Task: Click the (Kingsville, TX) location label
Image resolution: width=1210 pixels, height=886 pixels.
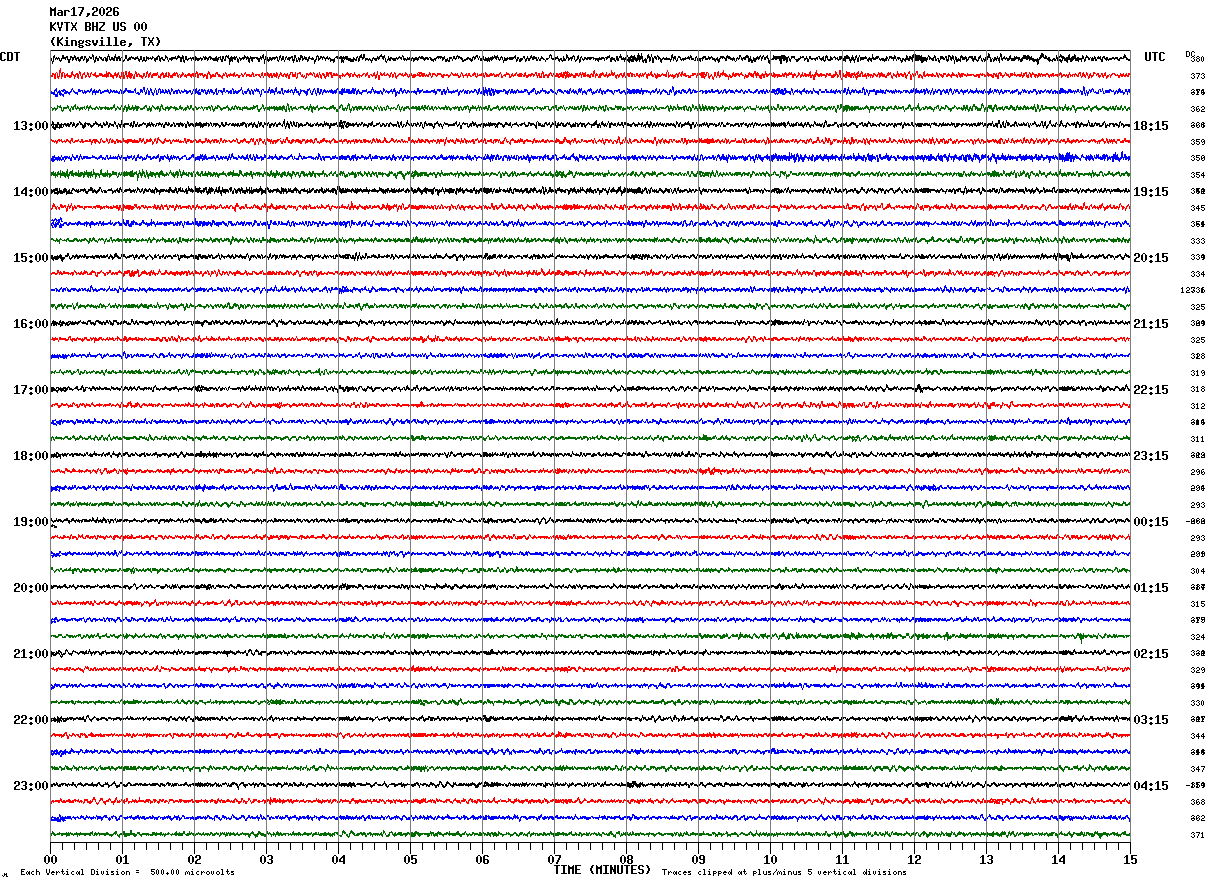Action: (x=105, y=42)
